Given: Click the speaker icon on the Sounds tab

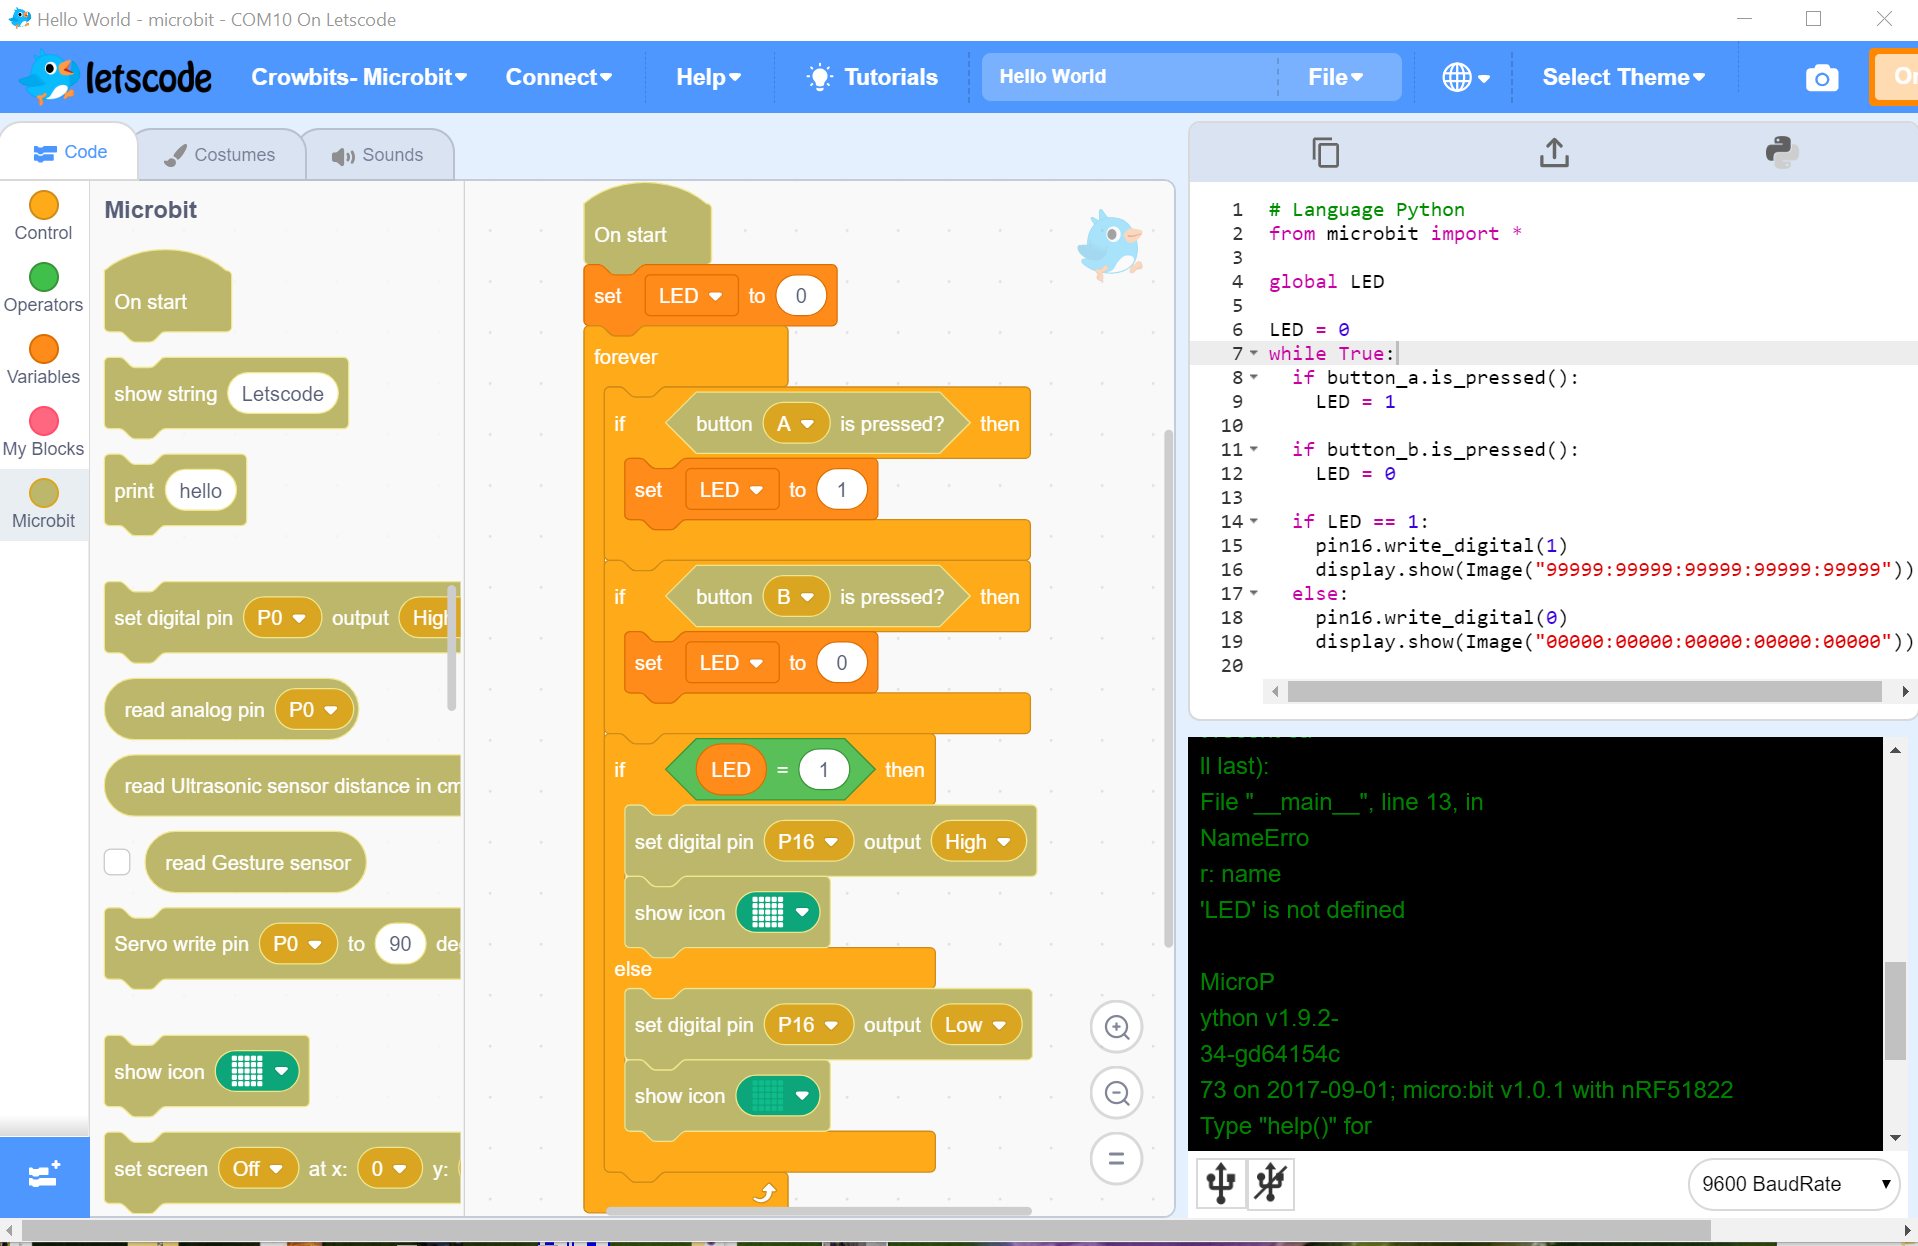Looking at the screenshot, I should [x=343, y=156].
